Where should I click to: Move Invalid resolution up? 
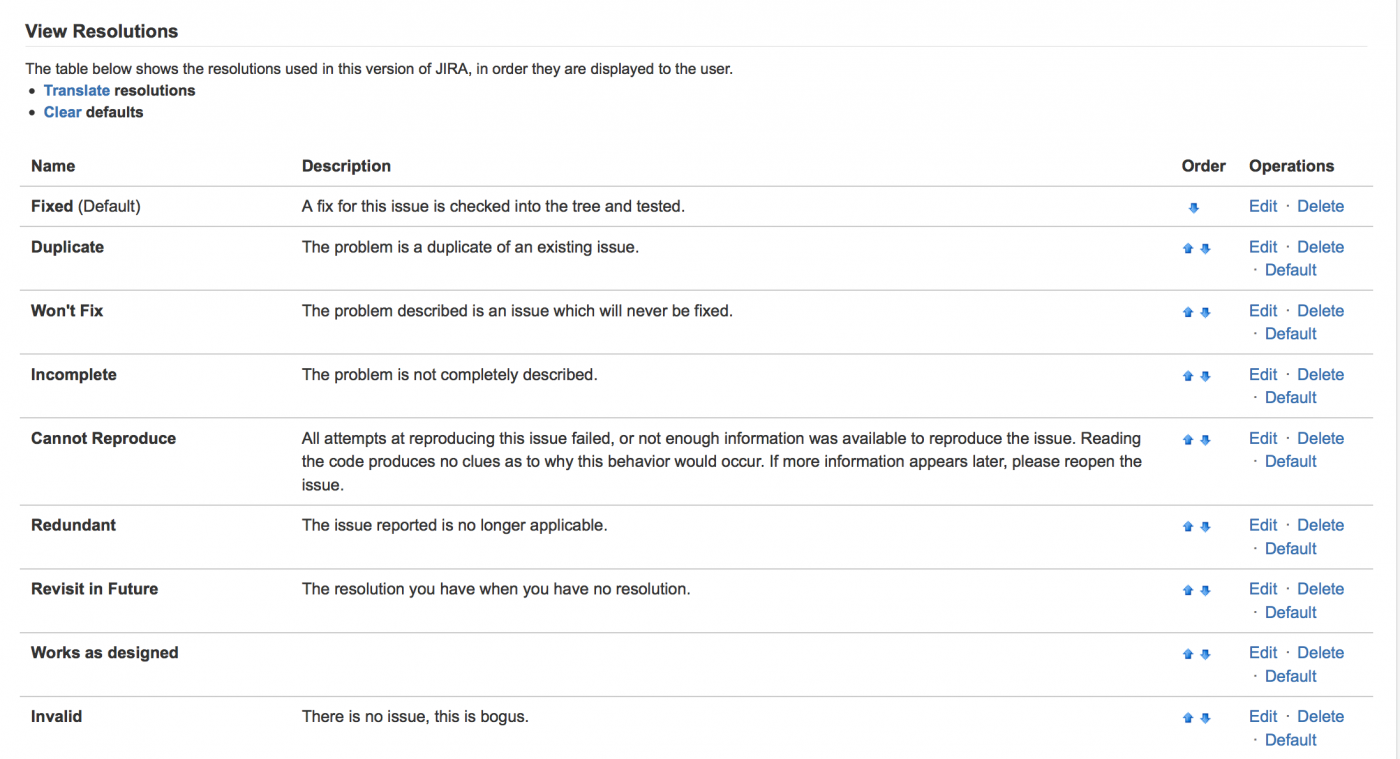click(1188, 718)
